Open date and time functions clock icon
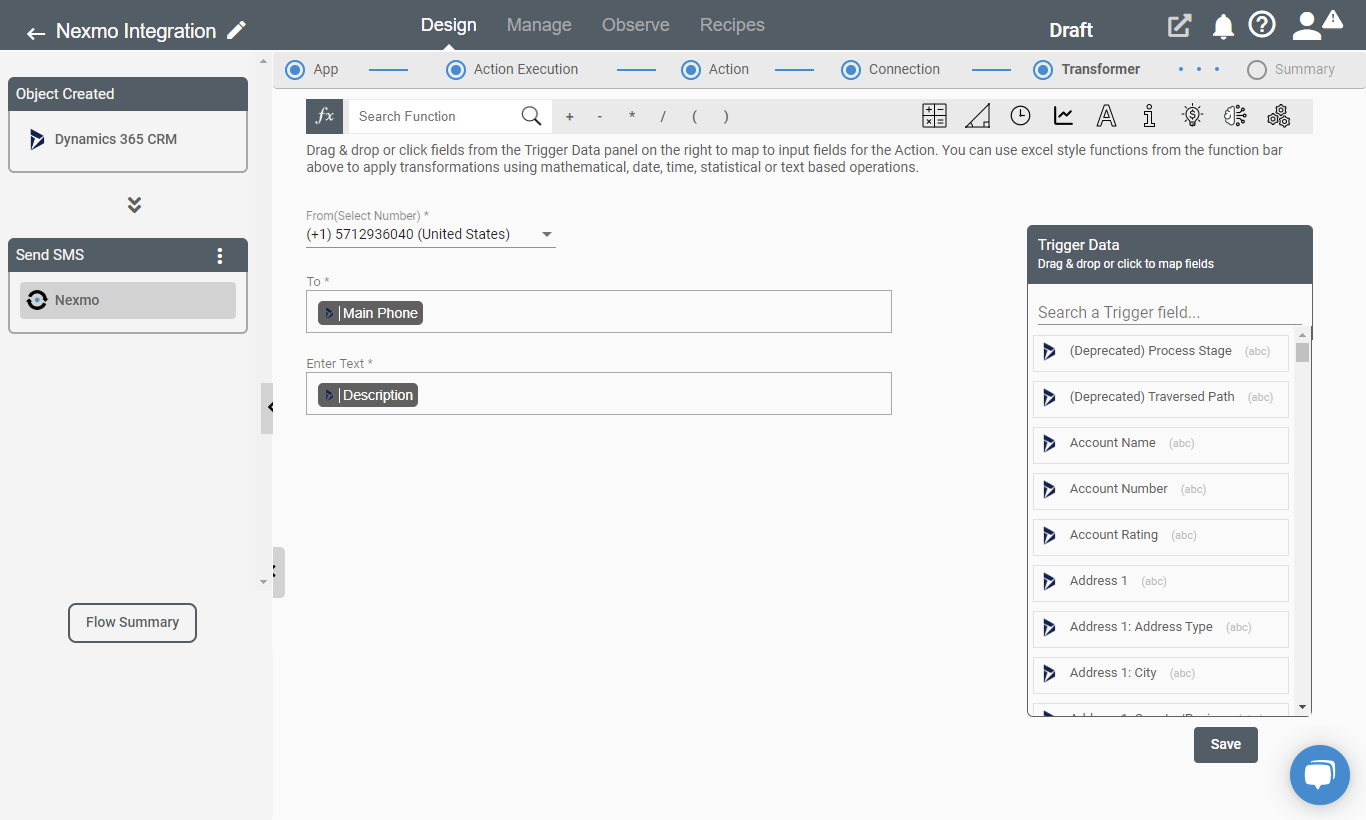Screen dimensions: 1366x820 tap(1020, 116)
